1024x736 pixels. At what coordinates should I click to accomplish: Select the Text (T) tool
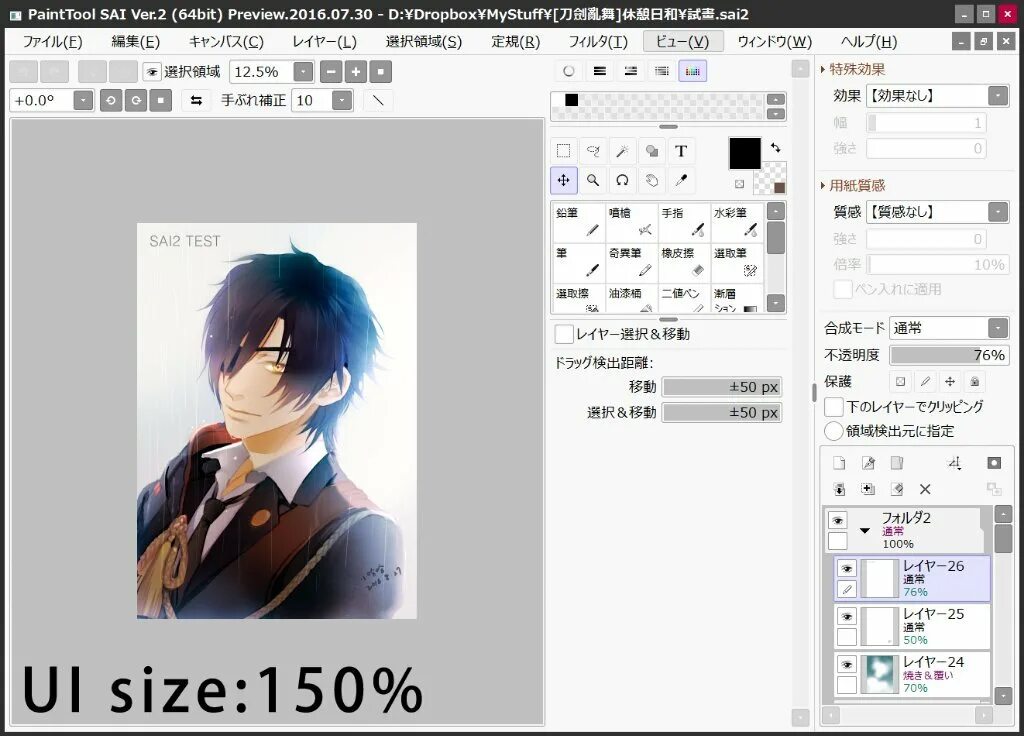(681, 151)
